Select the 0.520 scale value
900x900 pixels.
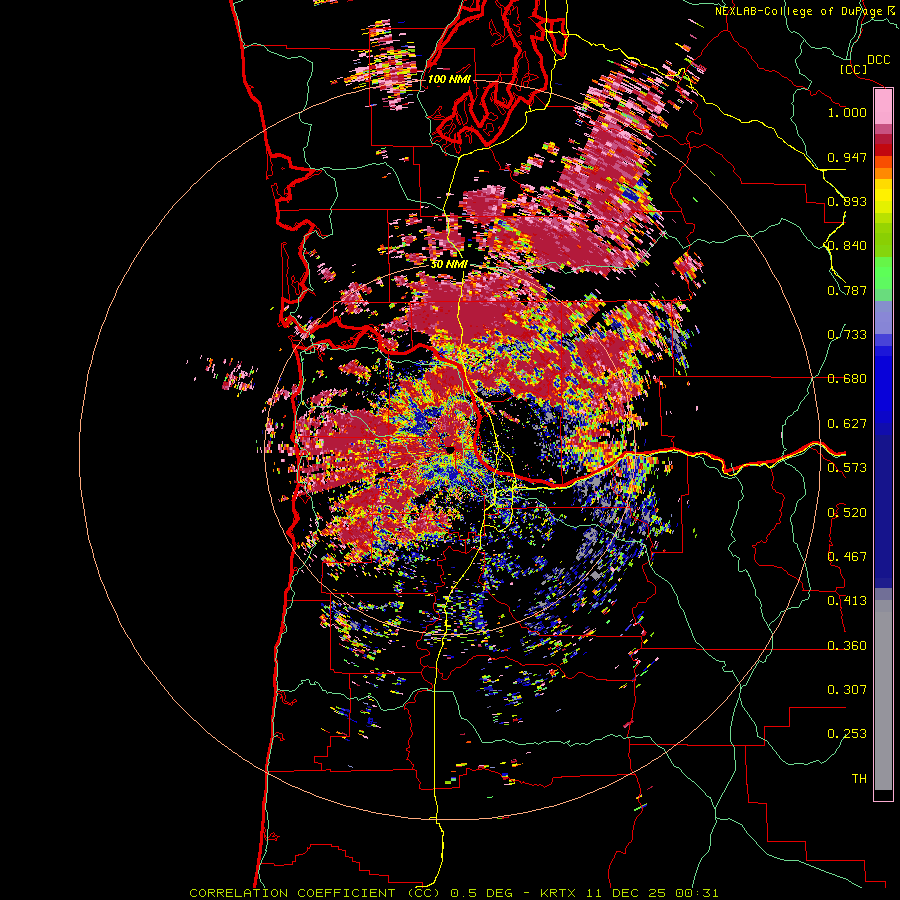tap(847, 513)
